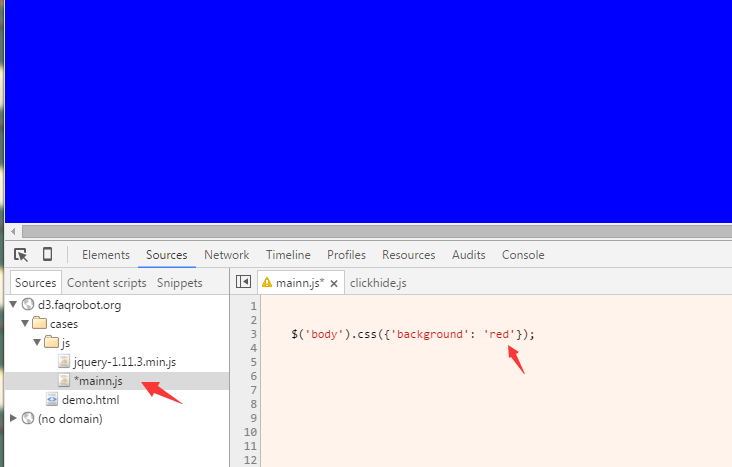The image size is (732, 467).
Task: Select the mainn.js* editor tab
Action: [300, 283]
